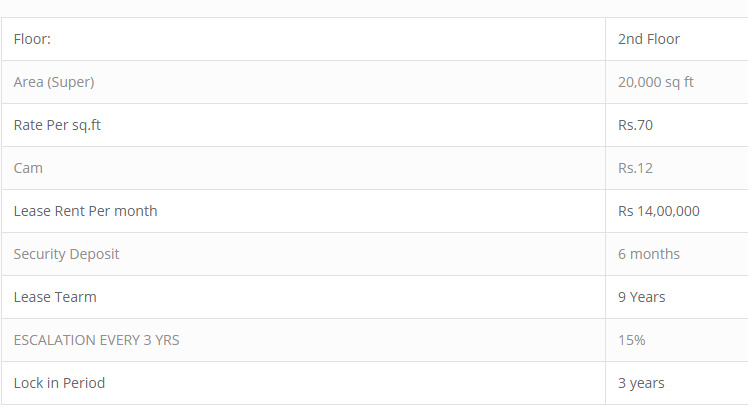This screenshot has height=405, width=748.
Task: Click the 'Cam' row label
Action: (28, 168)
